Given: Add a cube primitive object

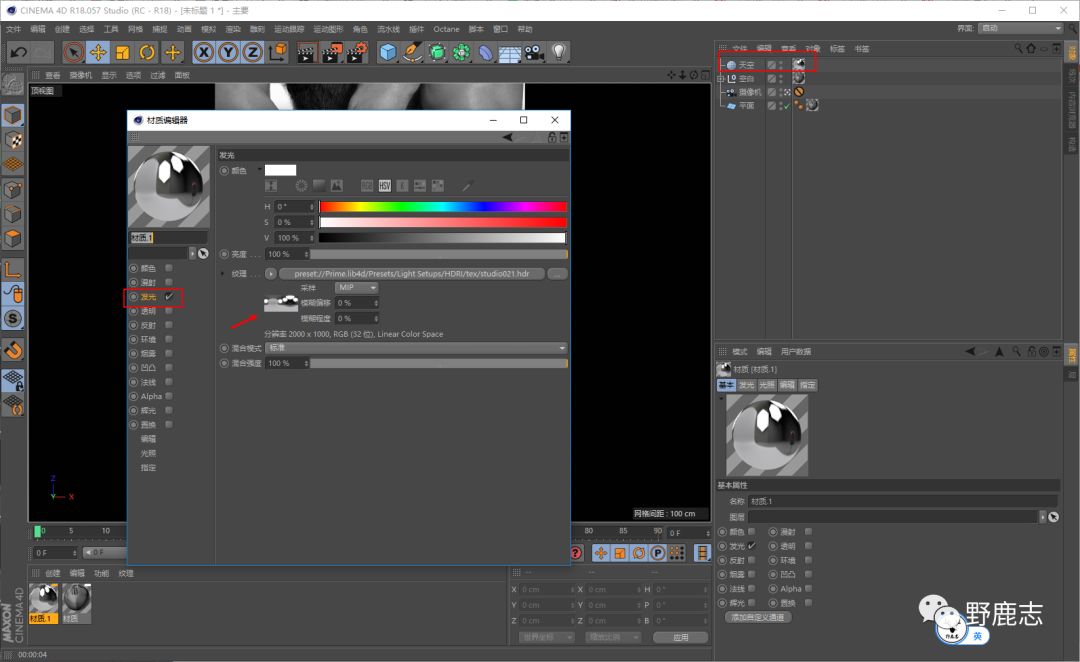Looking at the screenshot, I should 388,52.
